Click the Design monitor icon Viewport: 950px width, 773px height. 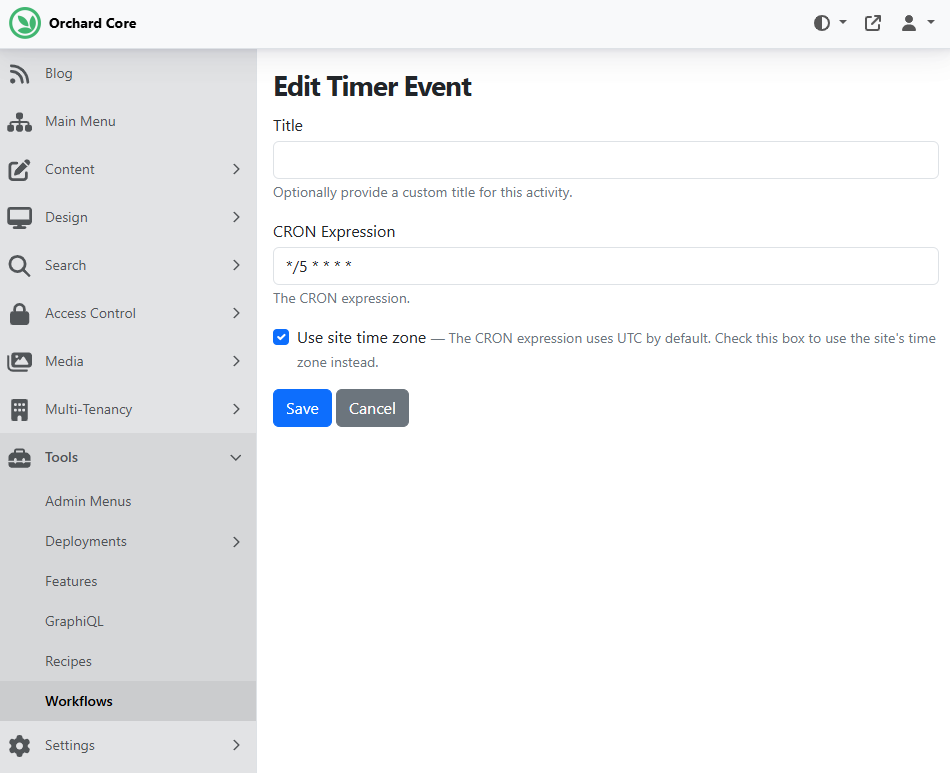tap(19, 217)
